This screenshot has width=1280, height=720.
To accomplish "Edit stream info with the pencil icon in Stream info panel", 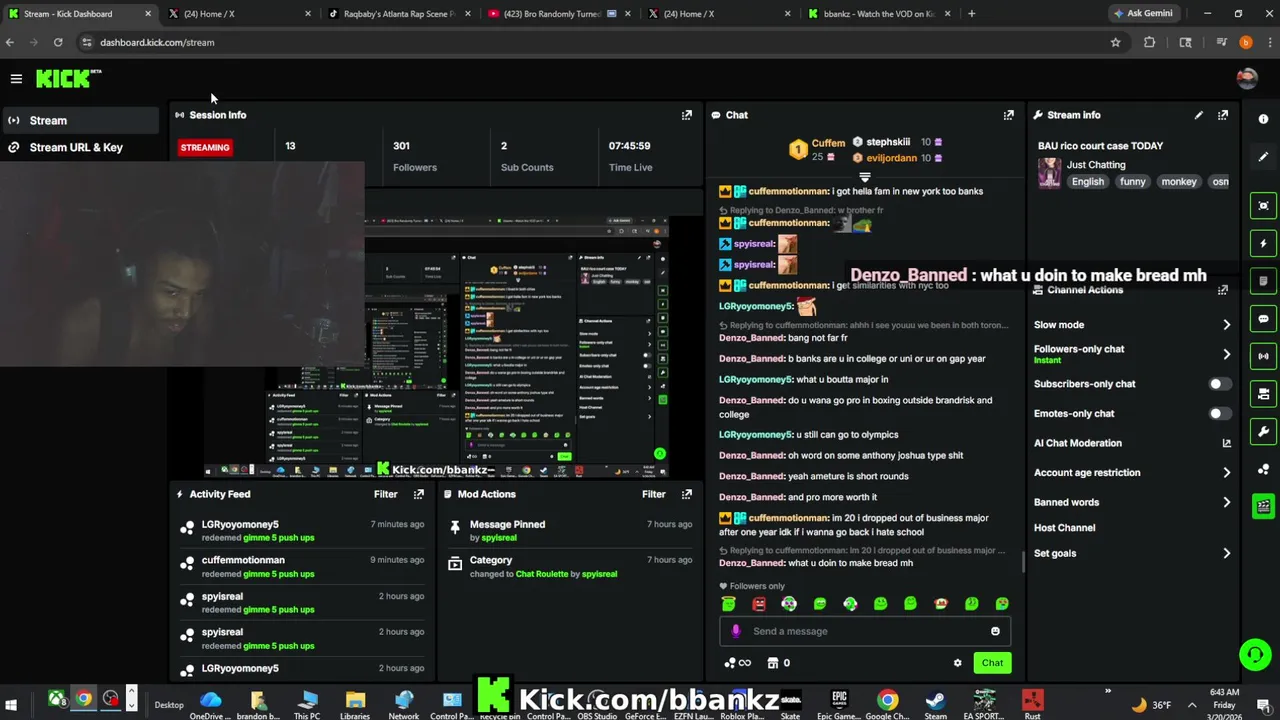I will (1198, 115).
